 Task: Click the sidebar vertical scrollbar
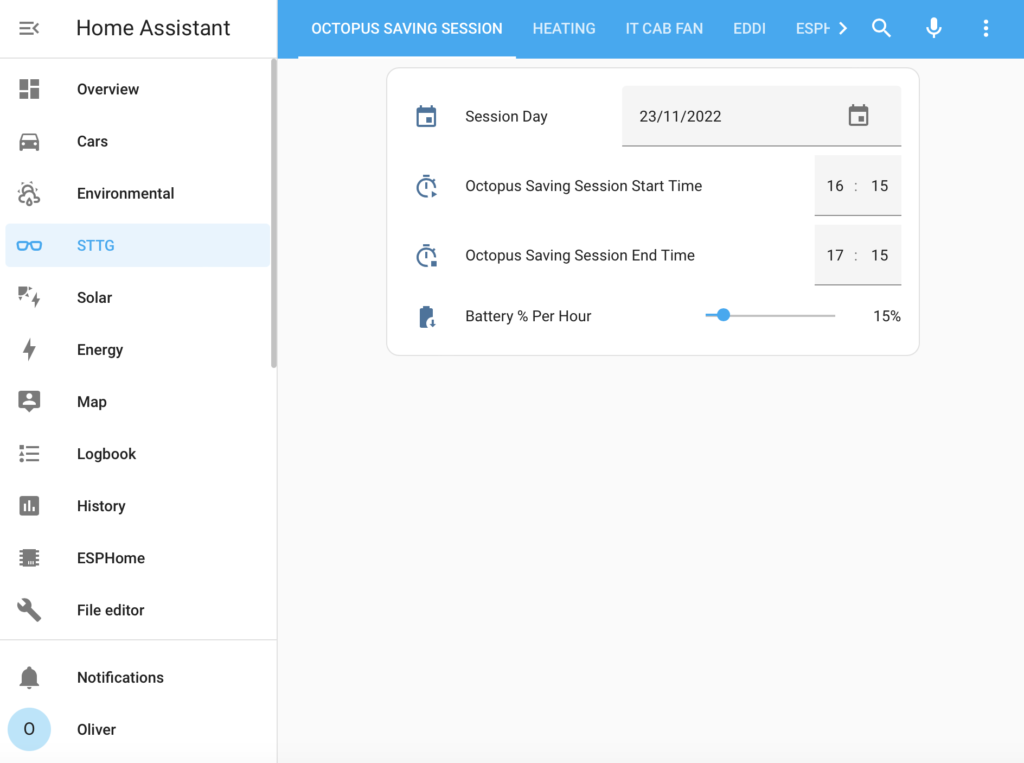click(274, 214)
